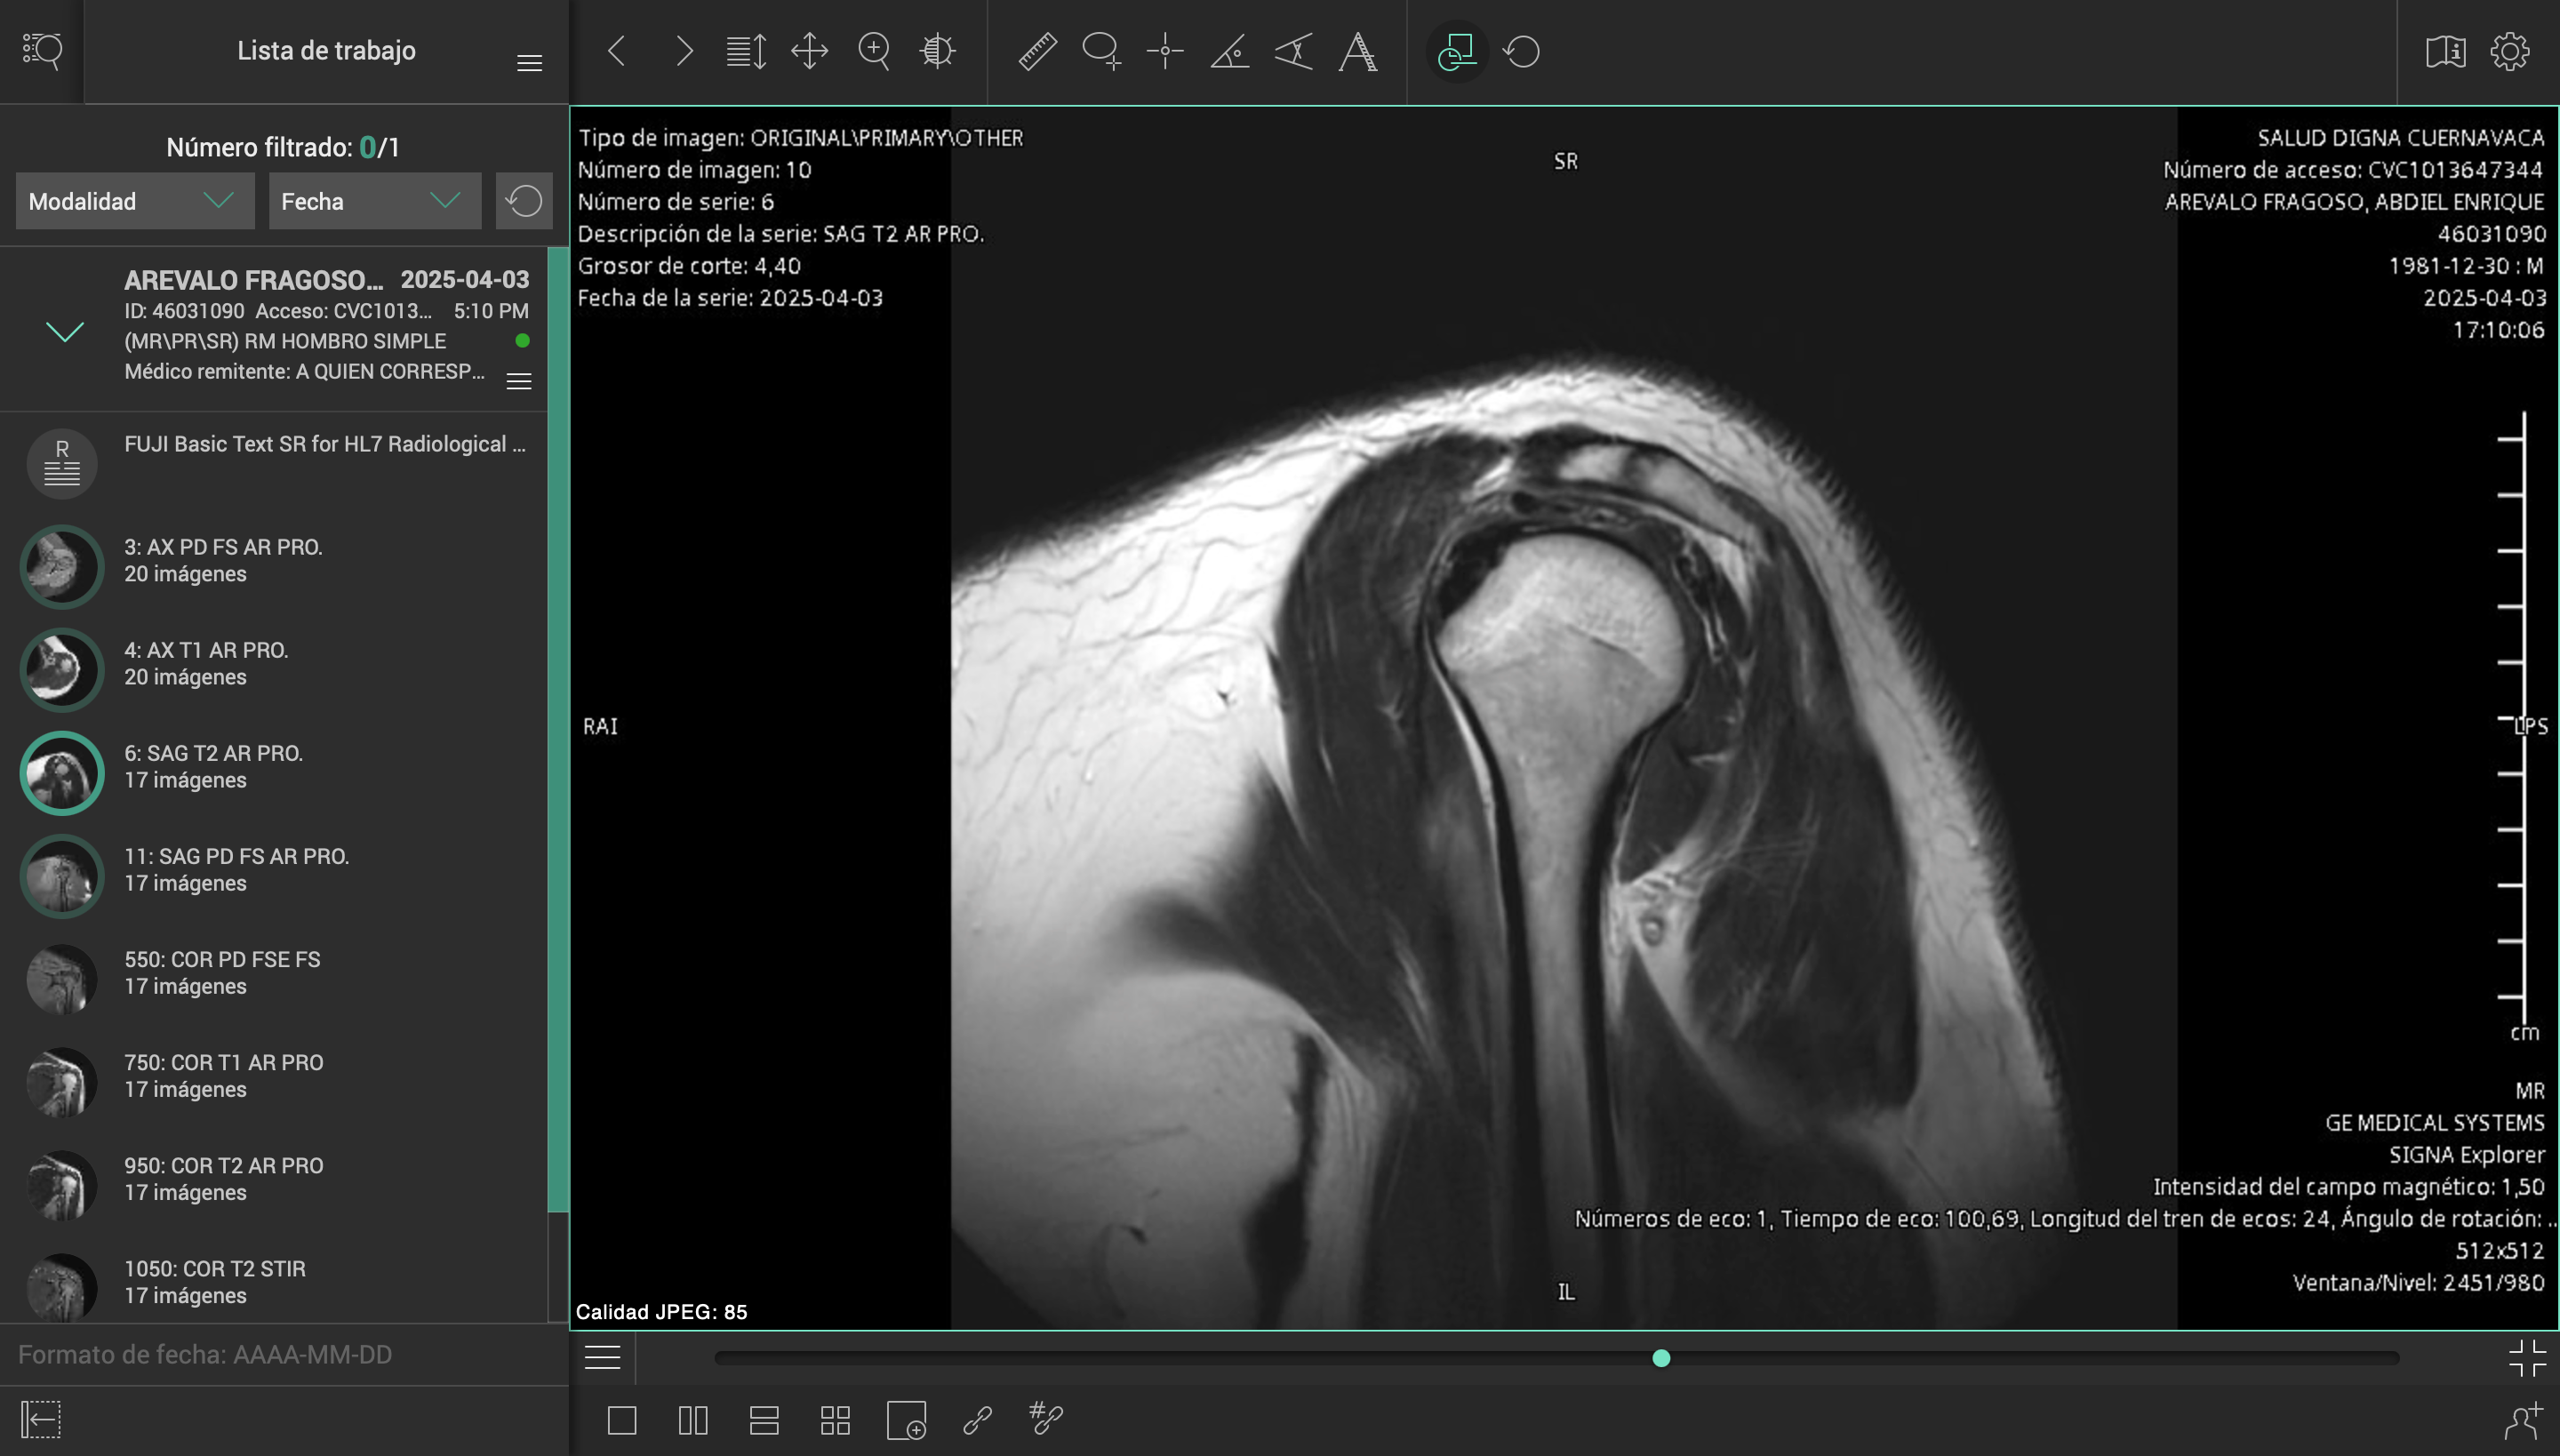This screenshot has height=1456, width=2560.
Task: Open series 11: SAG PD FS AR PRO thumbnail
Action: [x=62, y=876]
